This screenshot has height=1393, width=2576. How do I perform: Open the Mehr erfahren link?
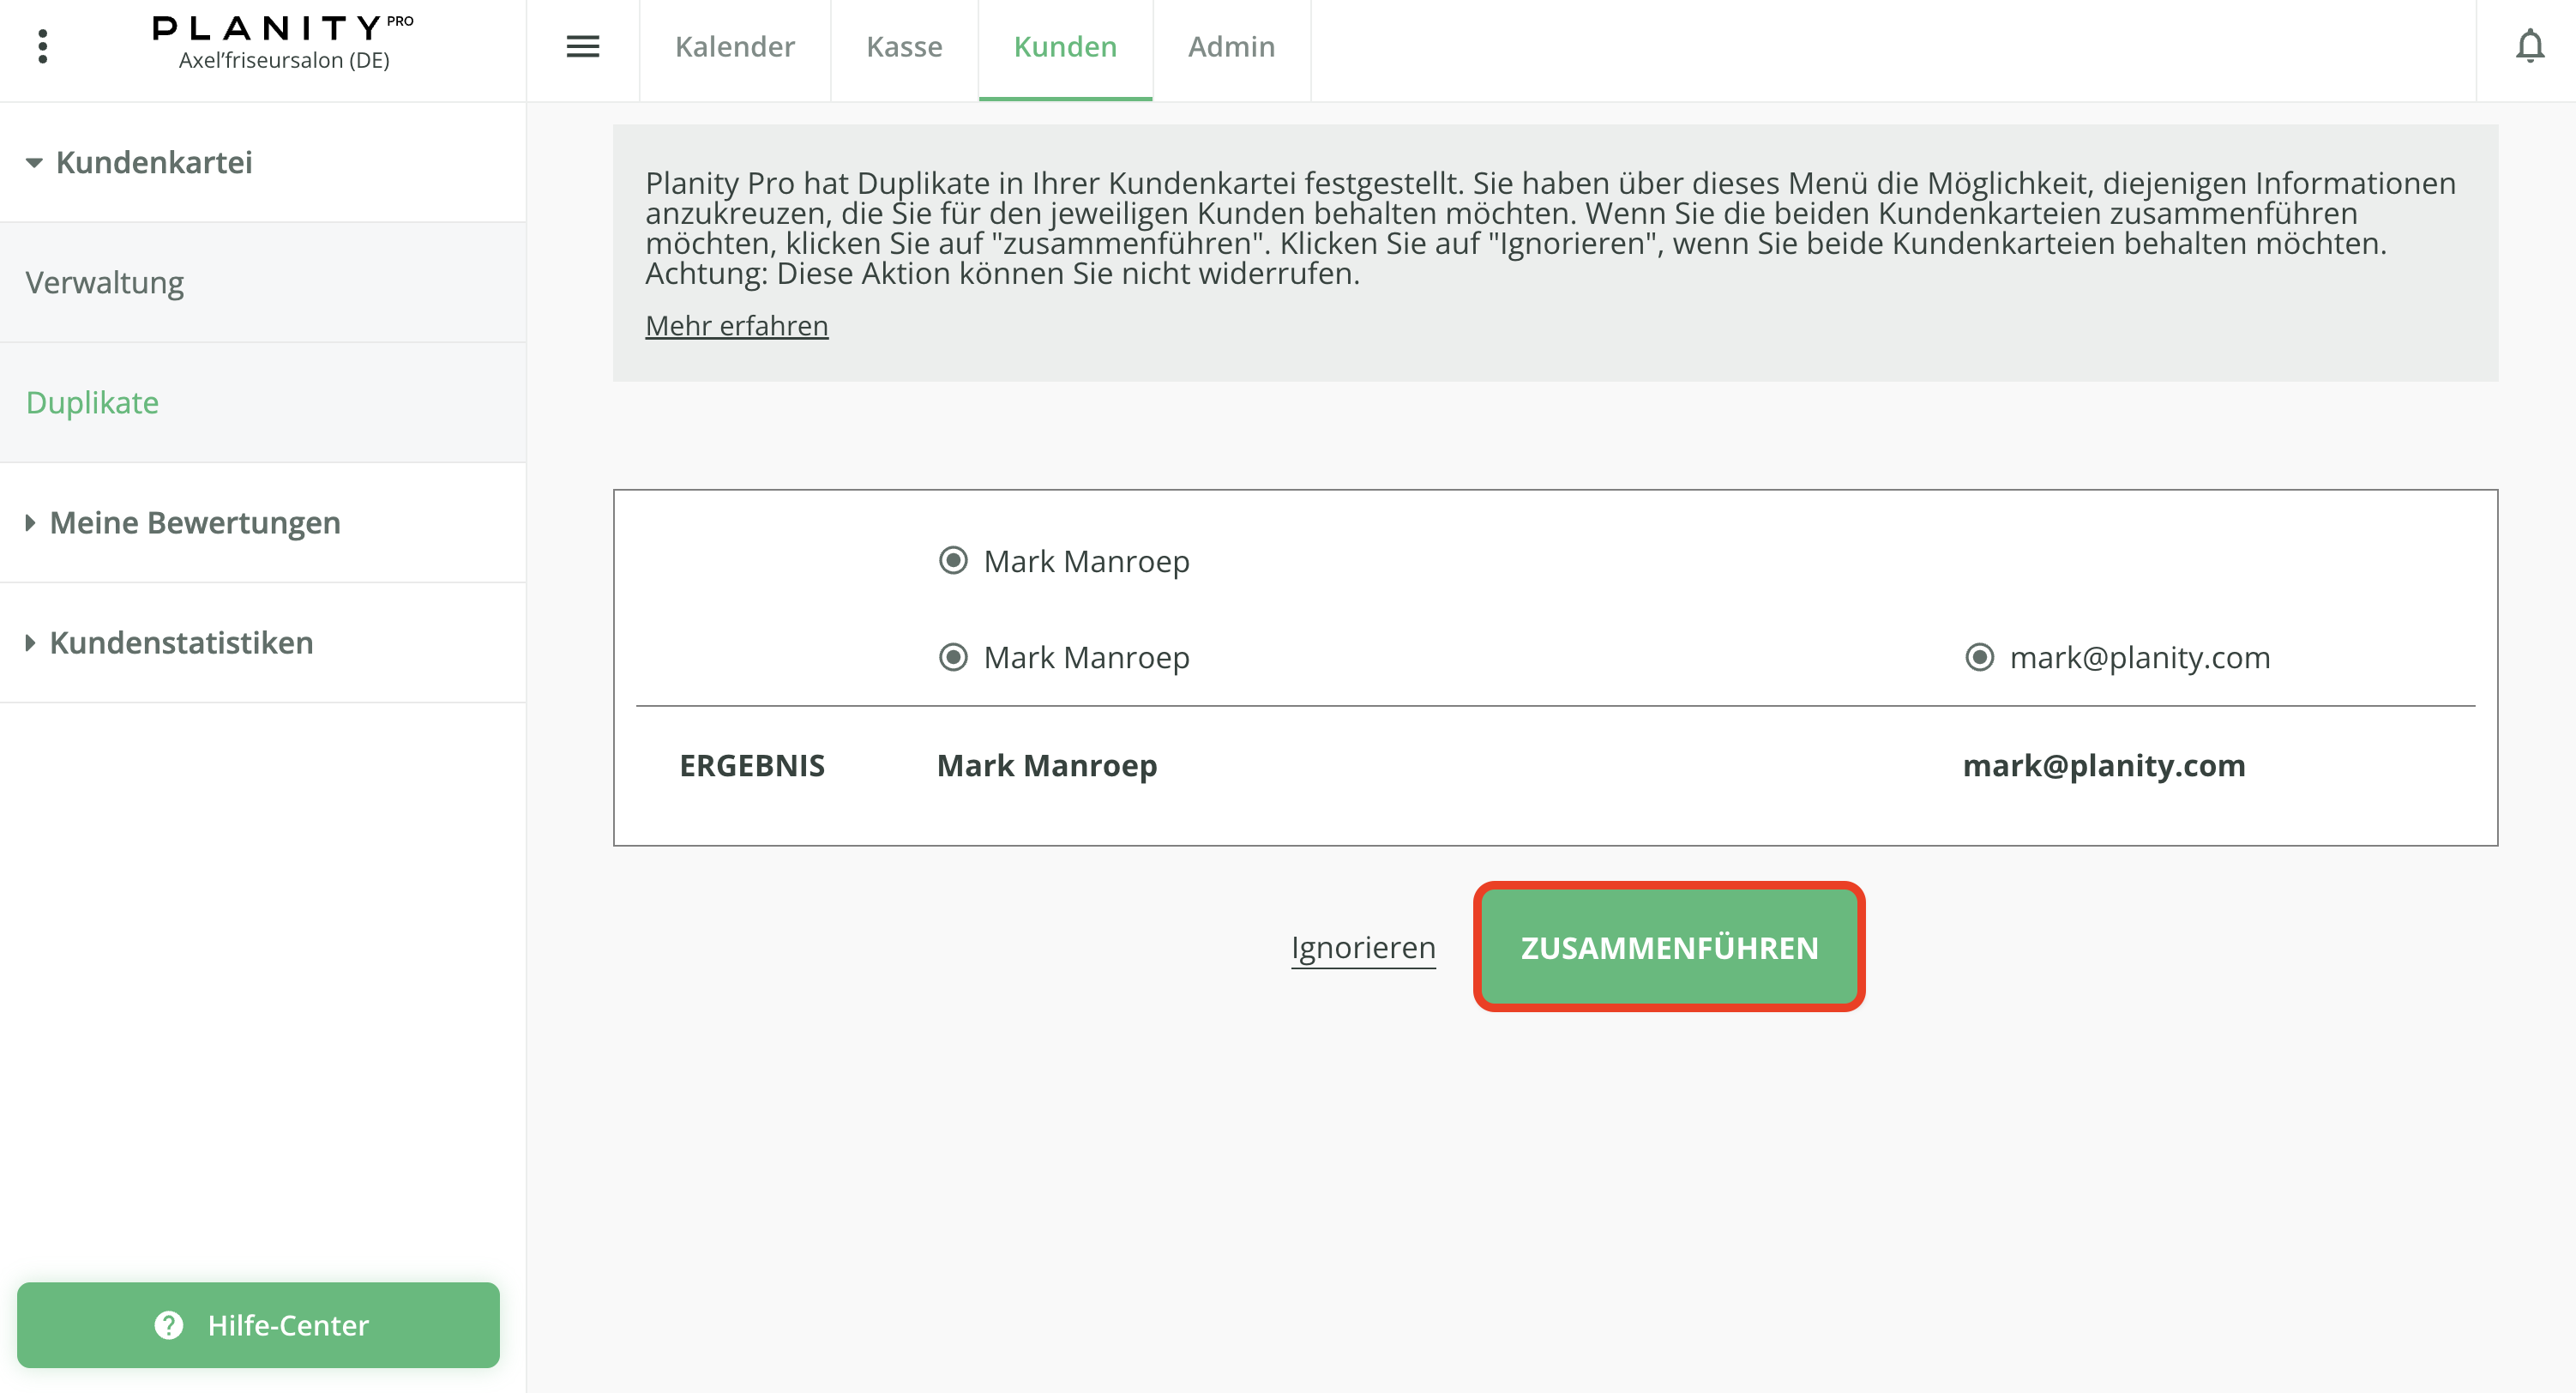tap(736, 326)
